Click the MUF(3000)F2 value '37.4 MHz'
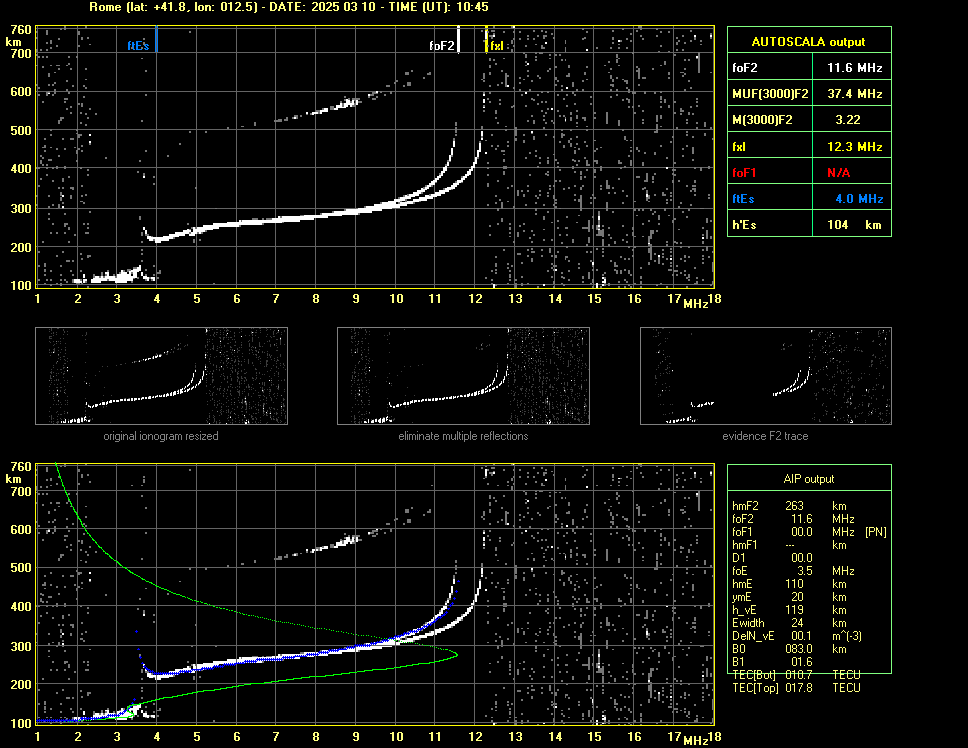968x748 pixels. coord(854,94)
